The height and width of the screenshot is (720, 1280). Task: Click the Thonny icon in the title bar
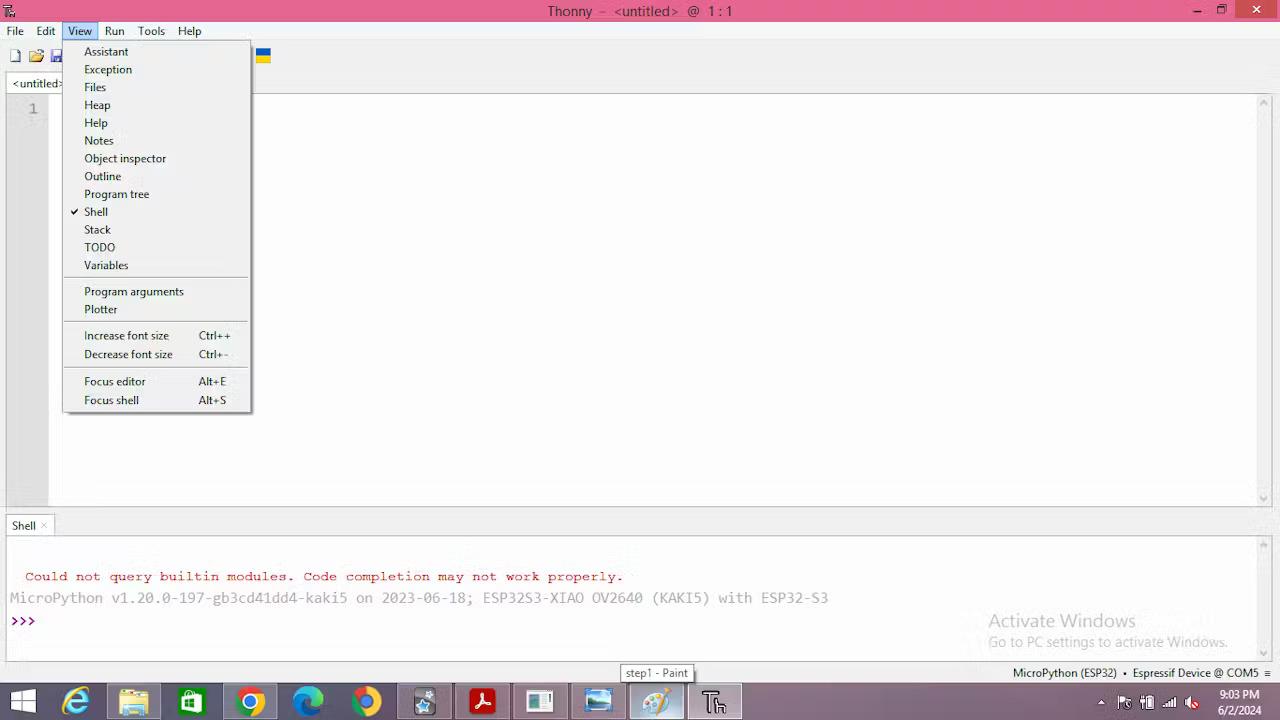point(9,11)
